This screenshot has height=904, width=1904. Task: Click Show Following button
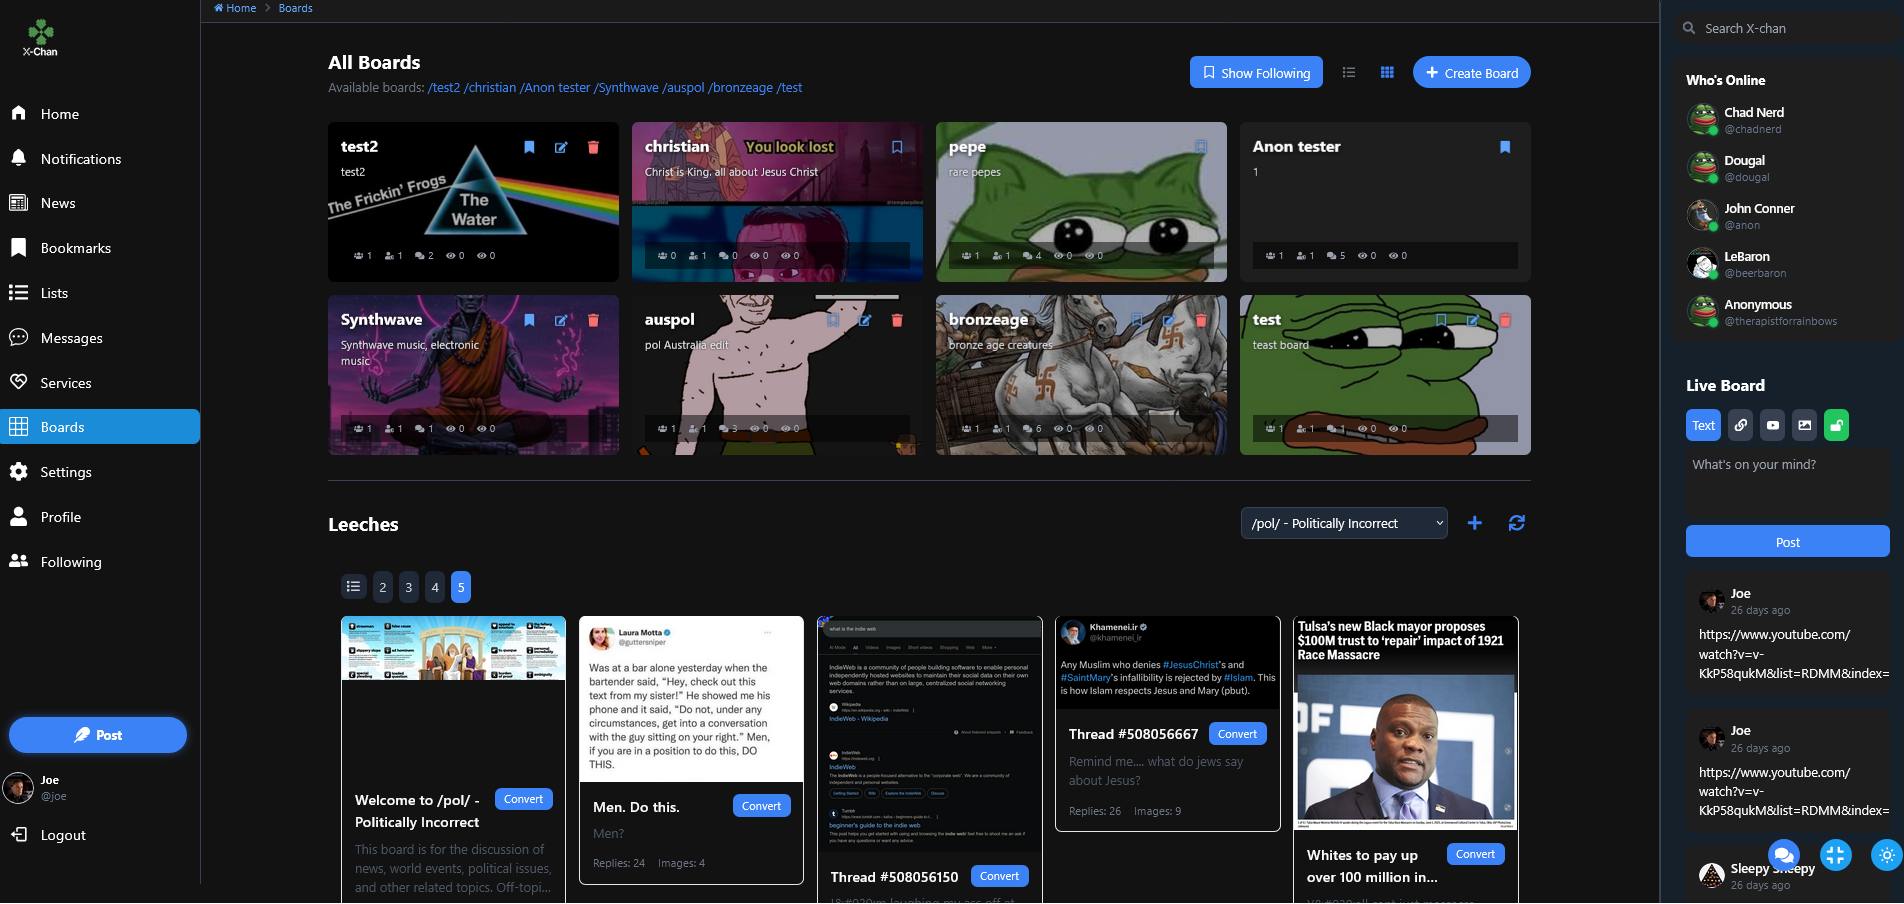pyautogui.click(x=1256, y=72)
